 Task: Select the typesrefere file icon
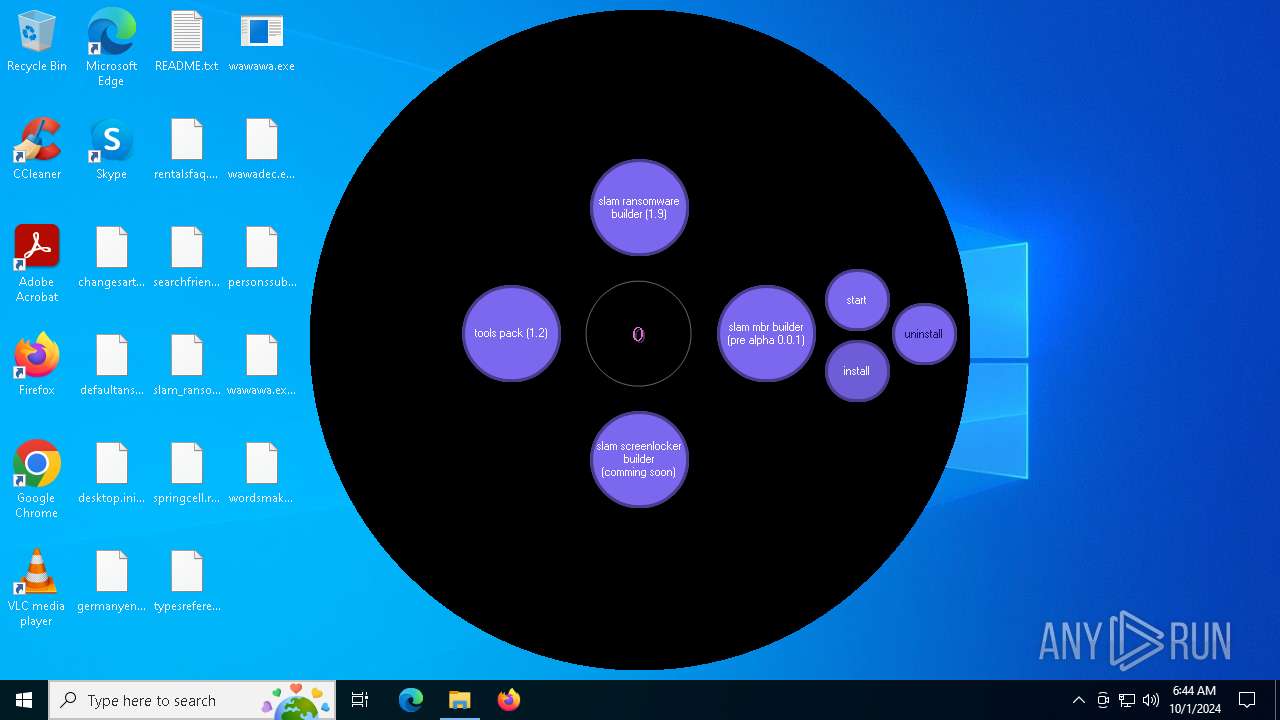pyautogui.click(x=186, y=582)
